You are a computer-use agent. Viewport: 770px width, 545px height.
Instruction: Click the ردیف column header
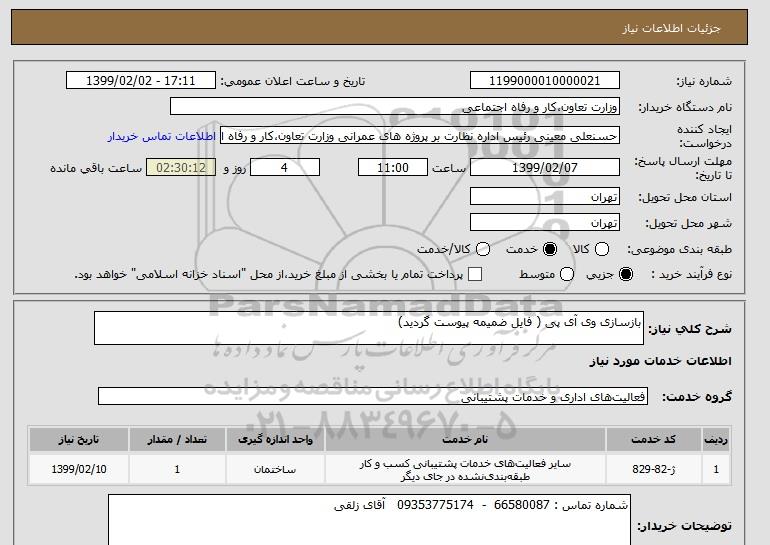[716, 439]
